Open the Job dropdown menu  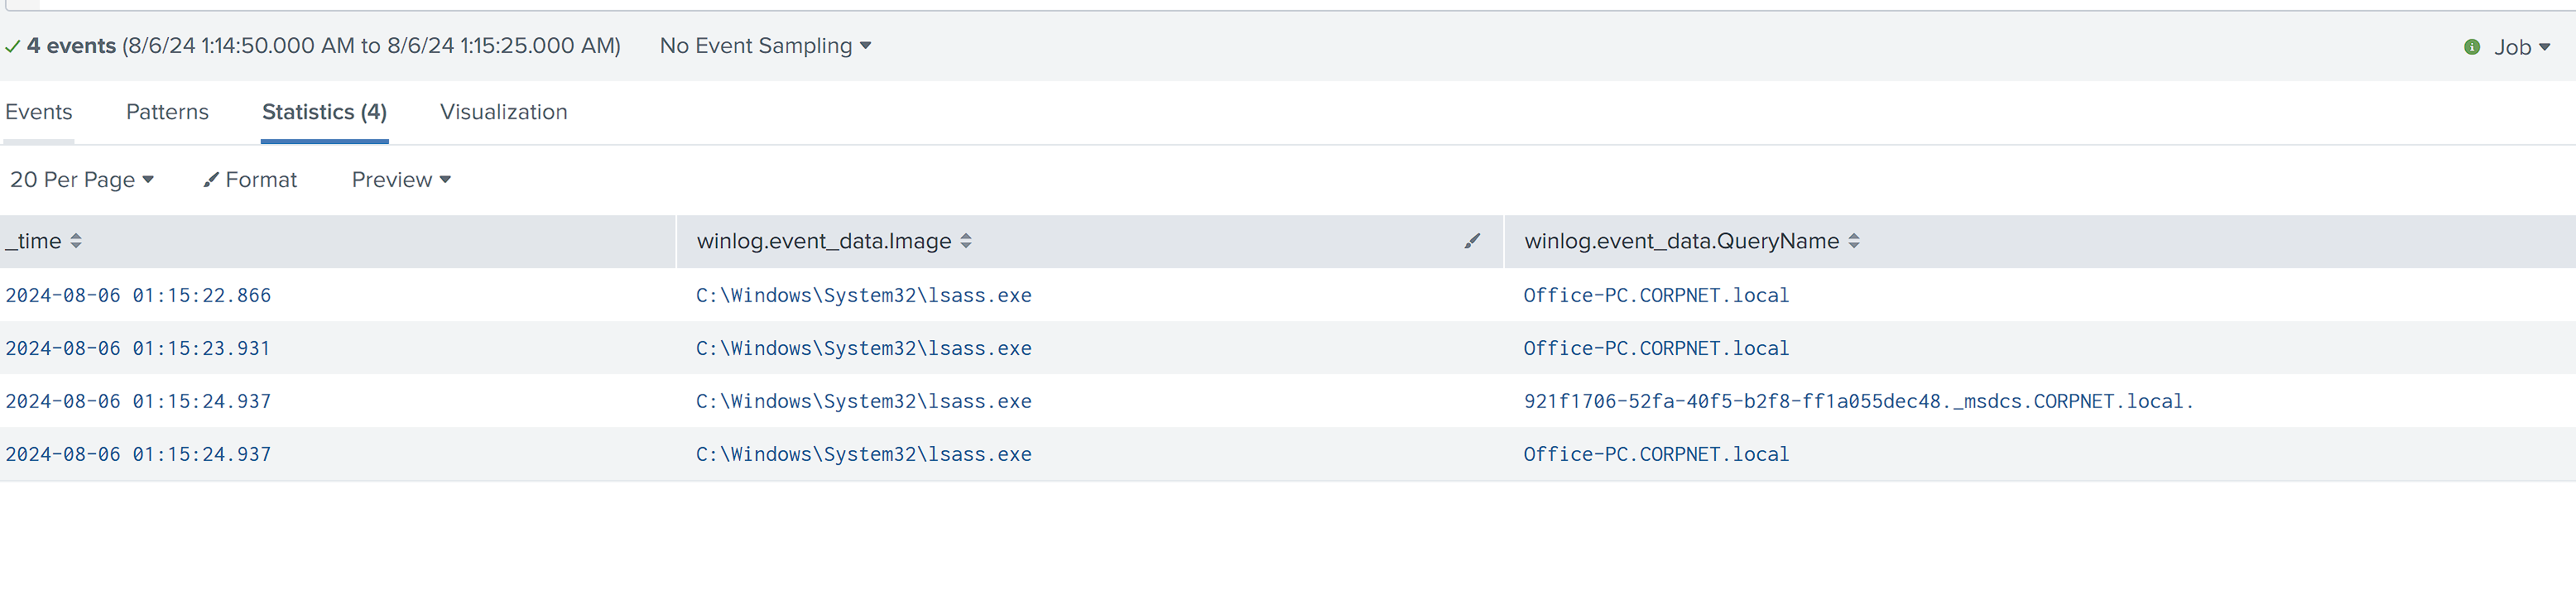tap(2521, 47)
